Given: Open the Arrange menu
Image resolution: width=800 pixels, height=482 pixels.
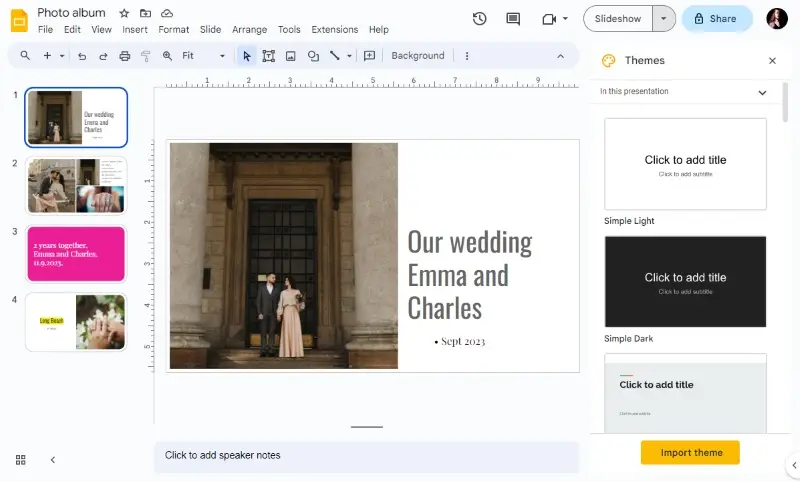Looking at the screenshot, I should coord(249,30).
